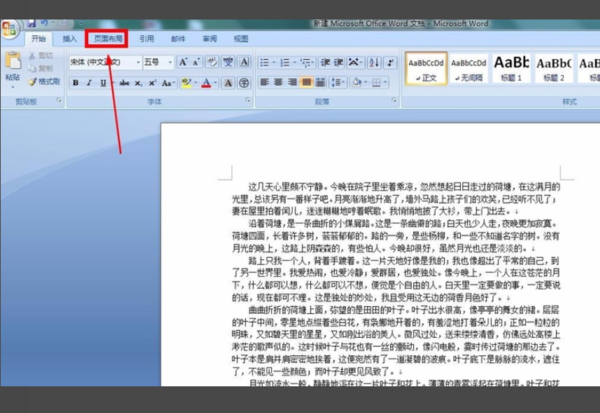
Task: Apply subscript x₂ formatting
Action: pyautogui.click(x=138, y=83)
